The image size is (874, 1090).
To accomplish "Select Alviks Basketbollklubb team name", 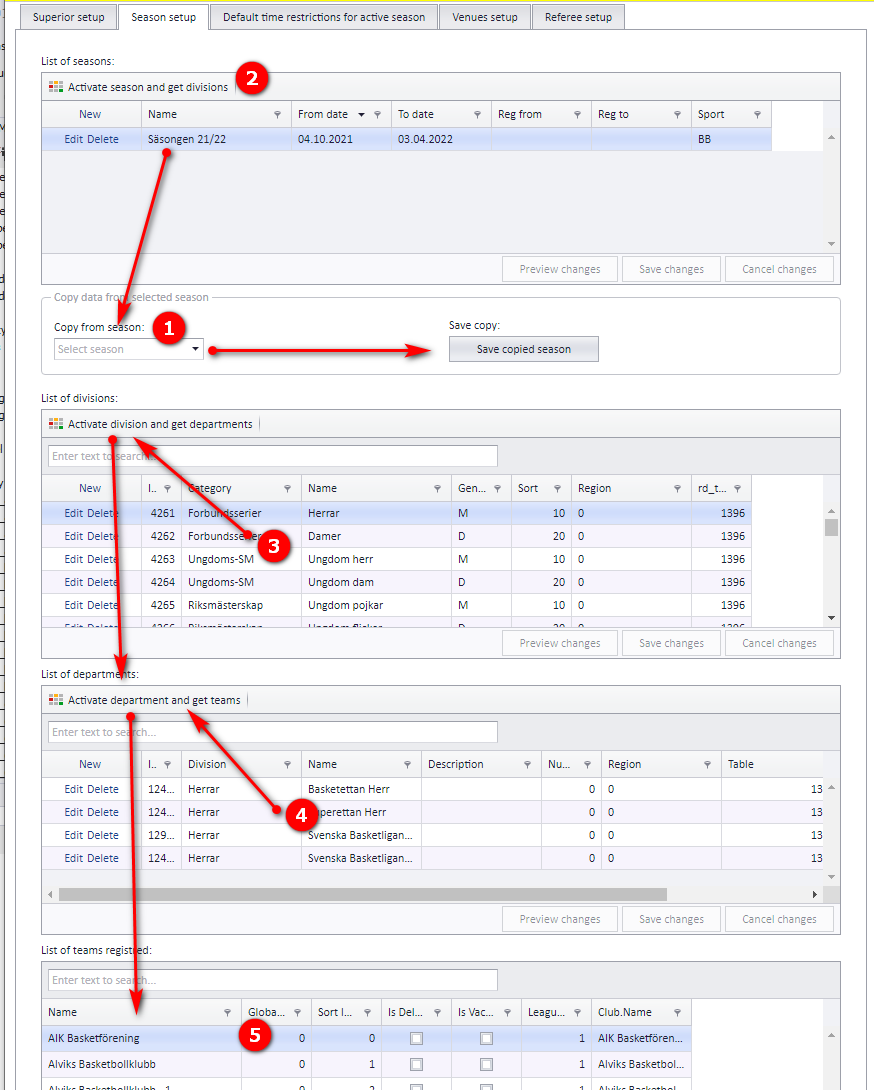I will point(102,1064).
